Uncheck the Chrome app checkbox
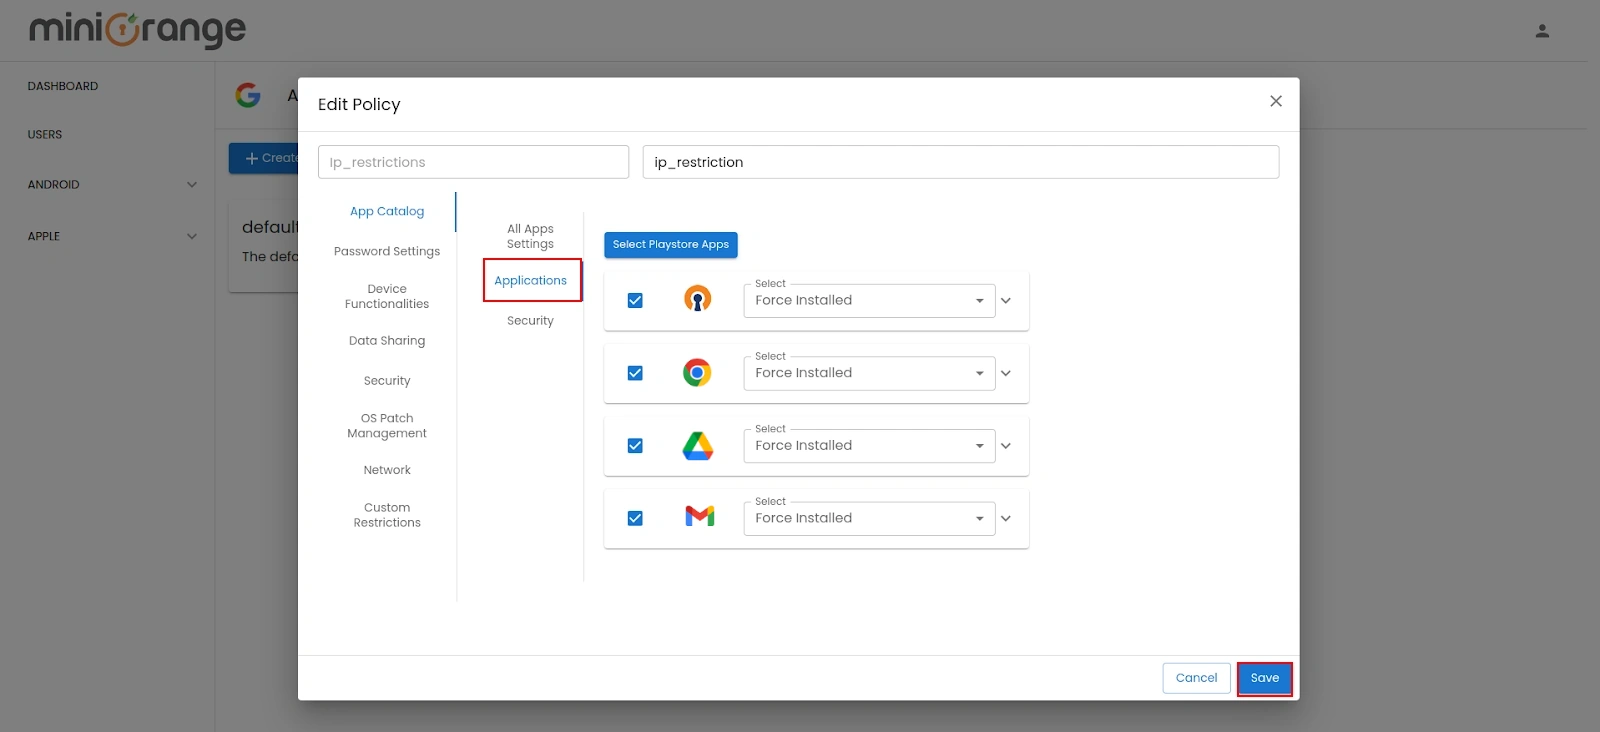The height and width of the screenshot is (732, 1600). 635,373
